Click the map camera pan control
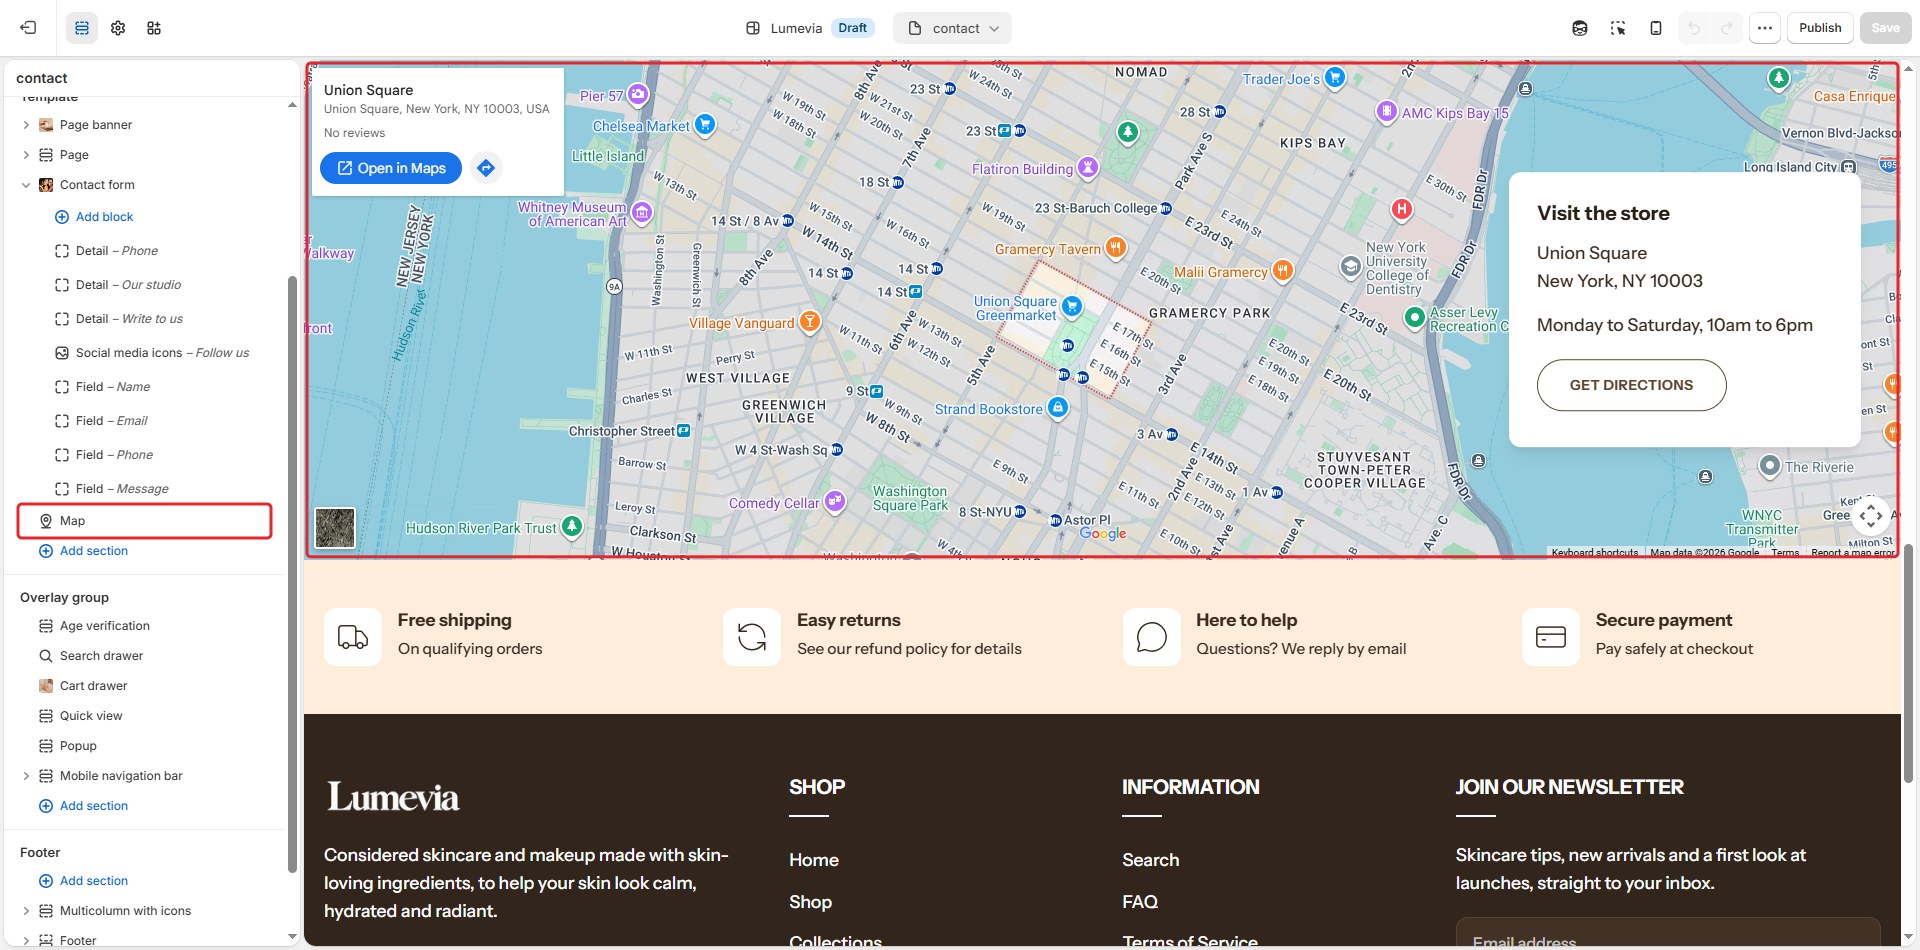1920x950 pixels. [x=1871, y=516]
